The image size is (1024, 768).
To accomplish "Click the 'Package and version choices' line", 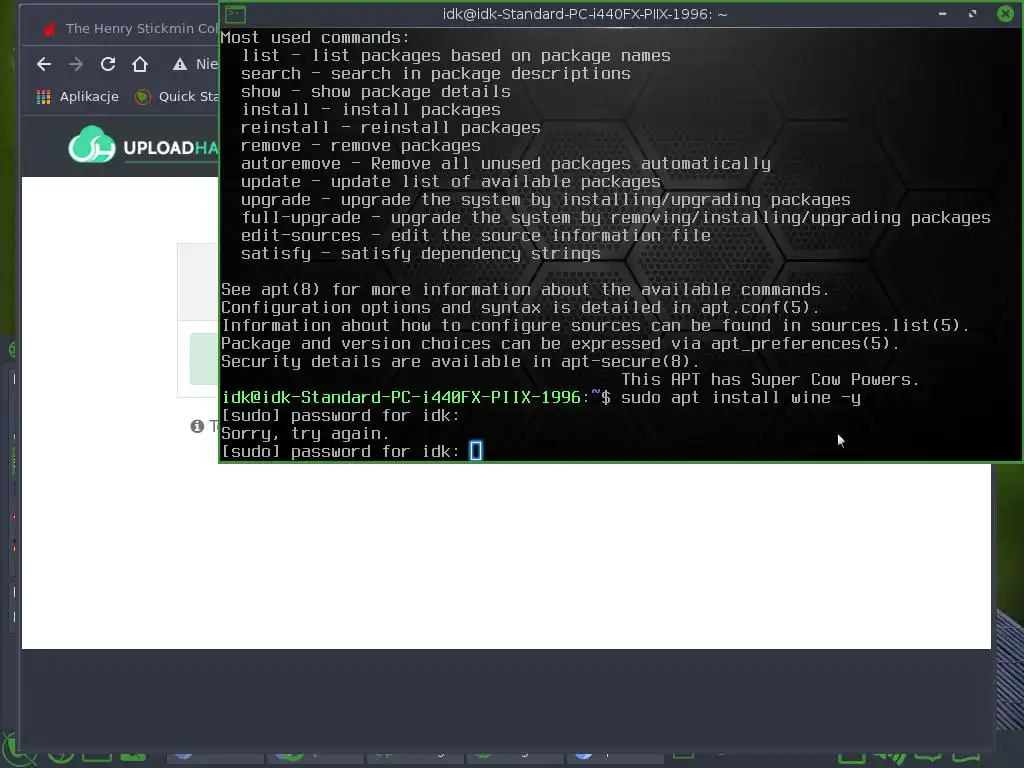I will (x=560, y=344).
